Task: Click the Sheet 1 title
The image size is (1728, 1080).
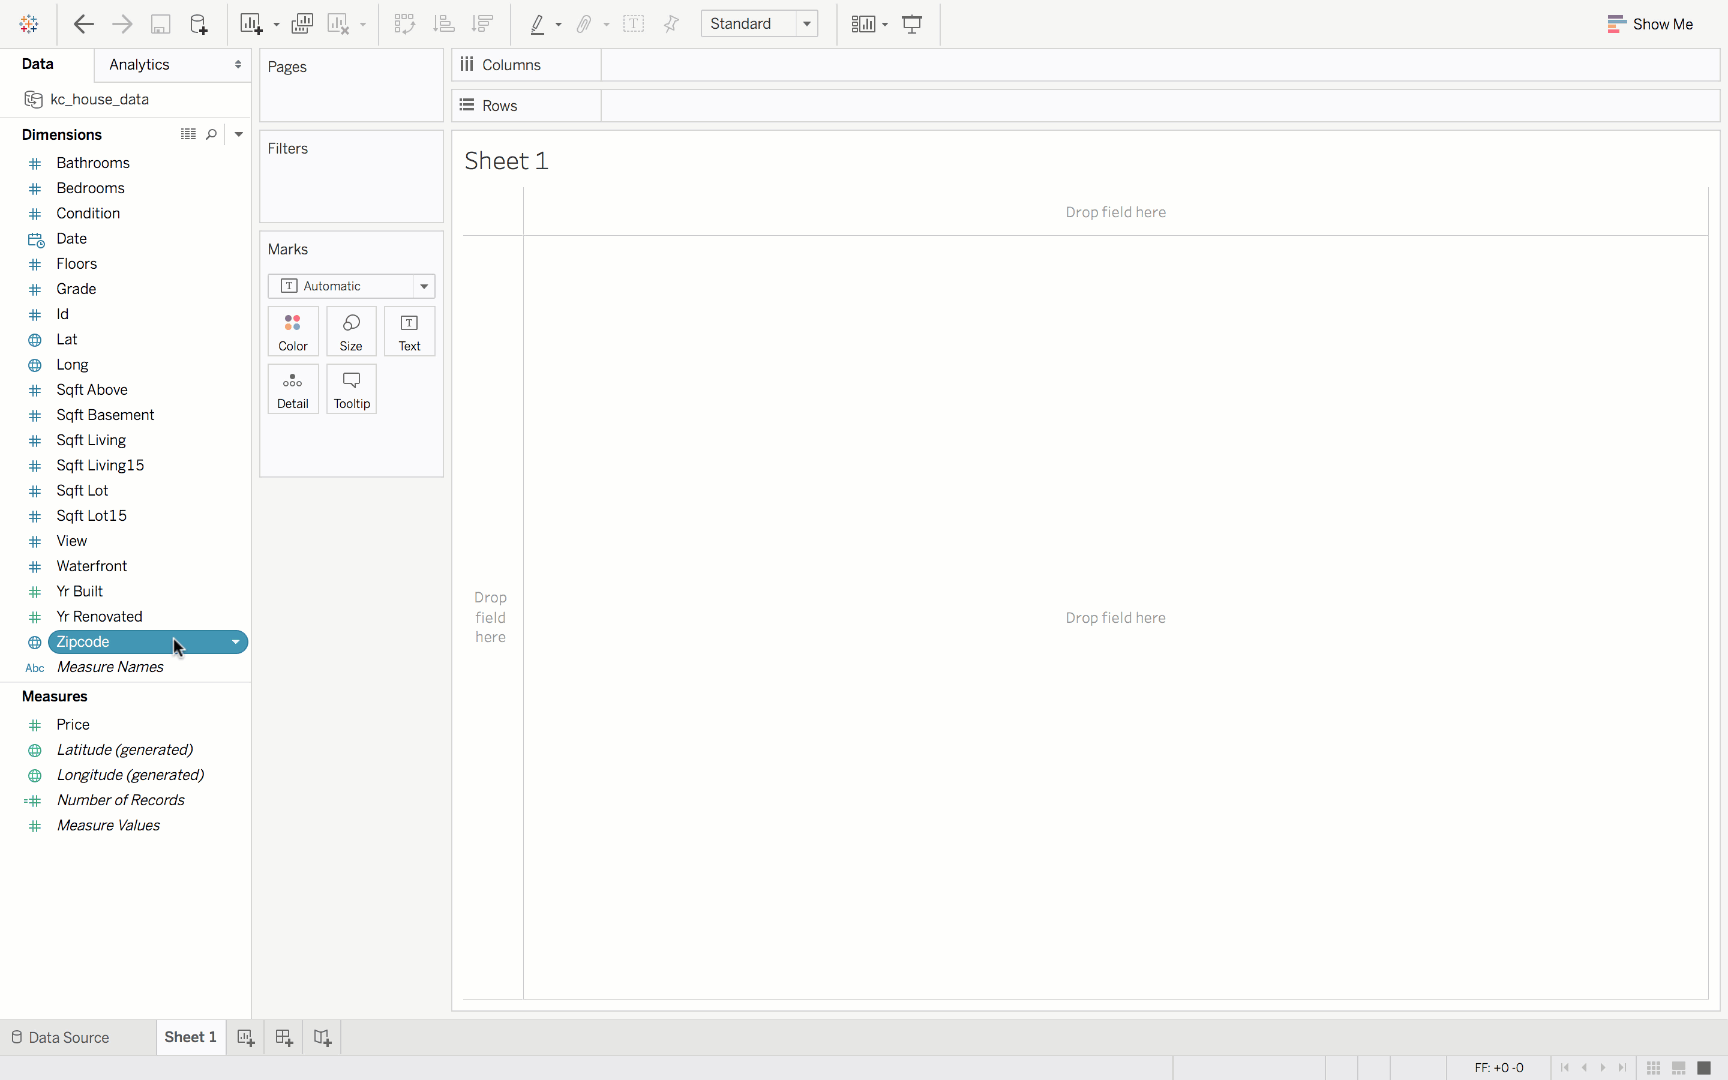Action: 506,161
